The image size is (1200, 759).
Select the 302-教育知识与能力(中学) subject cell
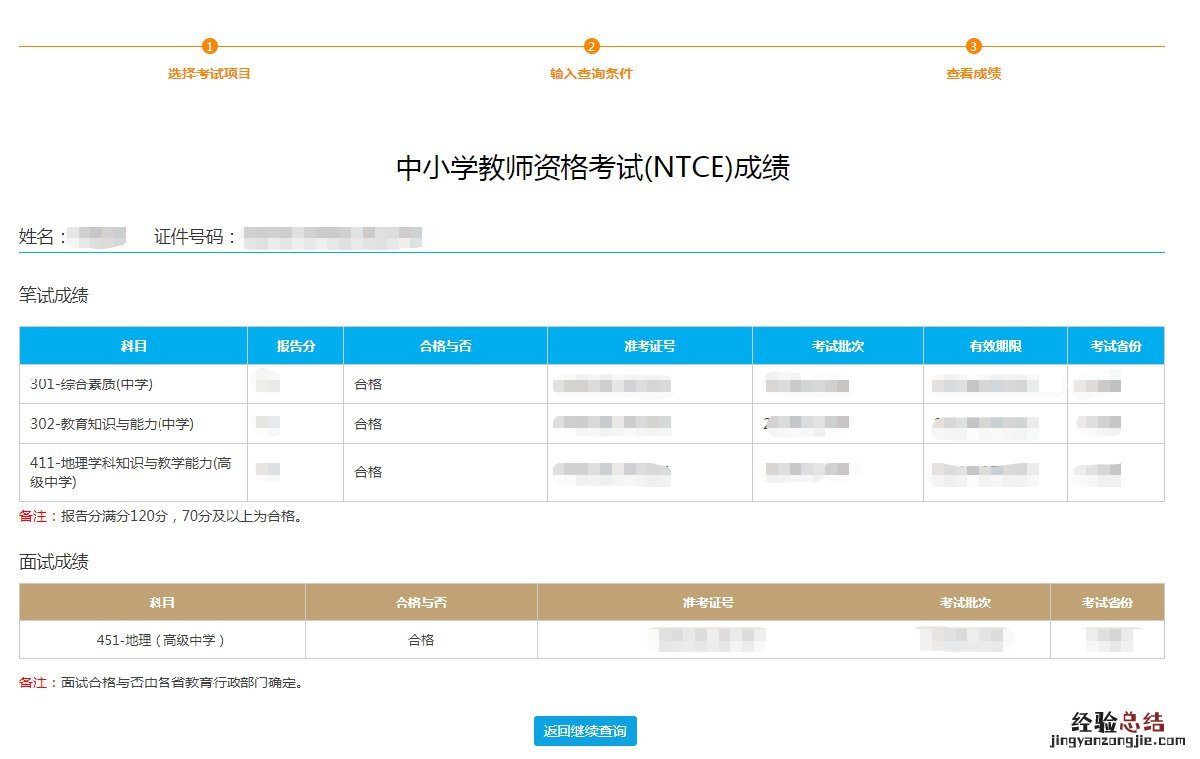(x=112, y=424)
